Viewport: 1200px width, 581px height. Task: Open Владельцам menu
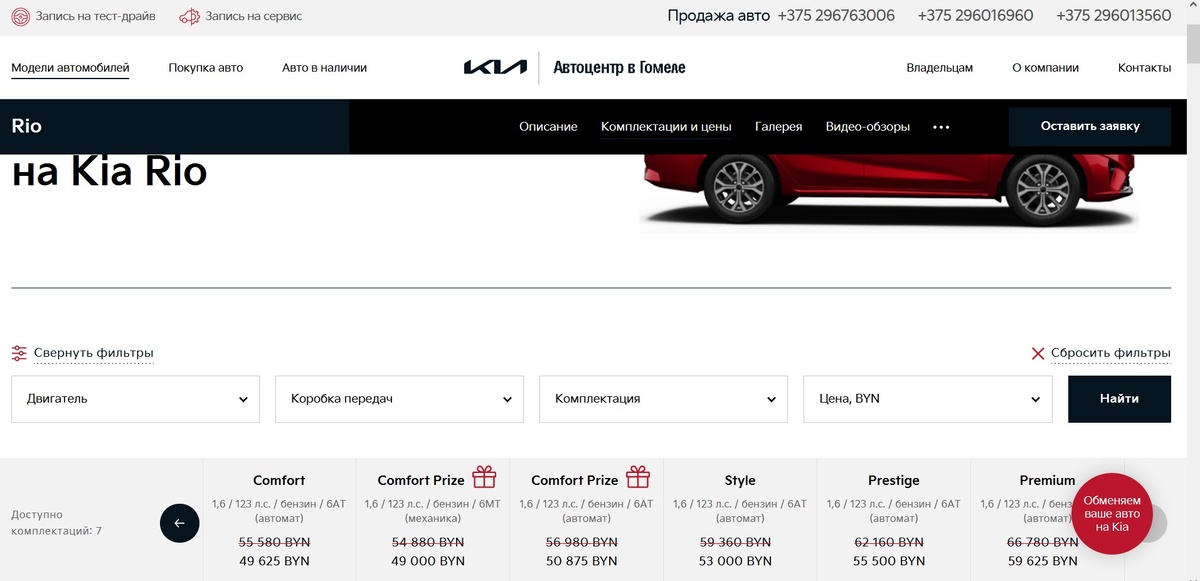click(x=939, y=68)
